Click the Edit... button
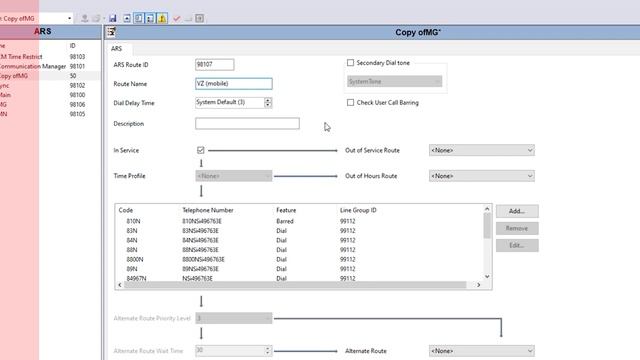Viewport: 640px width, 360px height. coord(517,245)
